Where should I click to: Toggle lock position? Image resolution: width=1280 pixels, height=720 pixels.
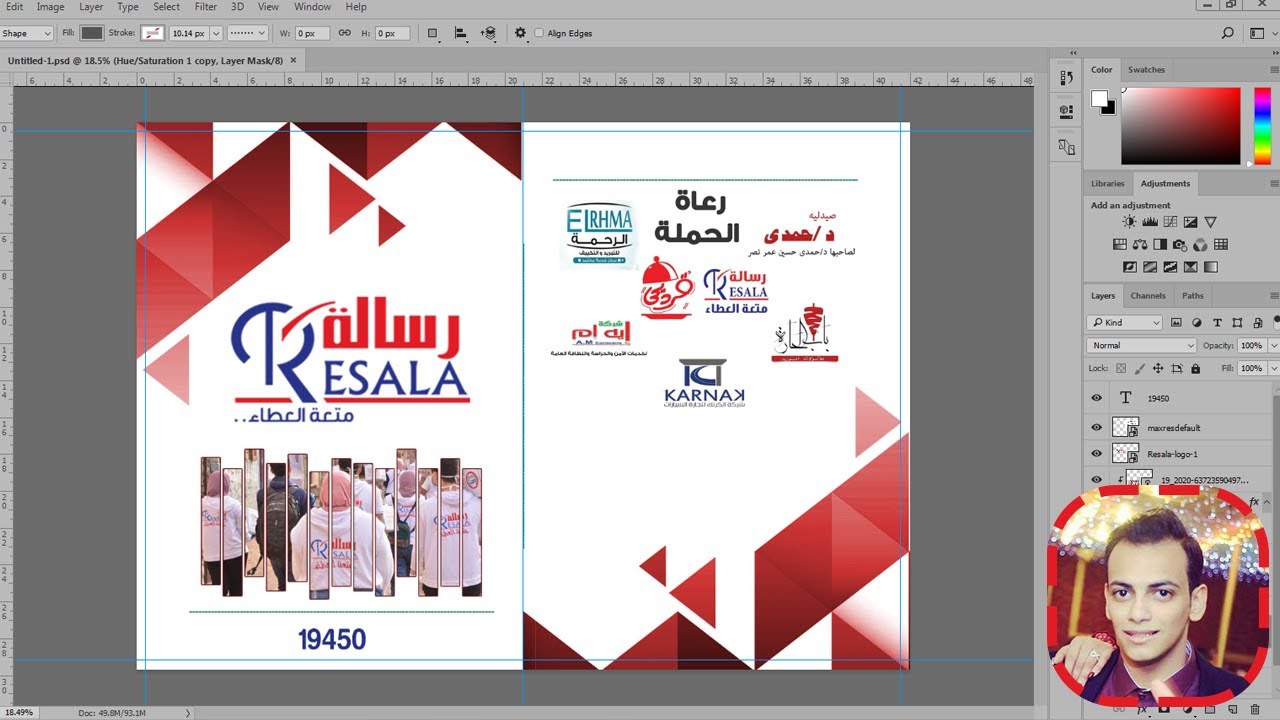[x=1158, y=369]
